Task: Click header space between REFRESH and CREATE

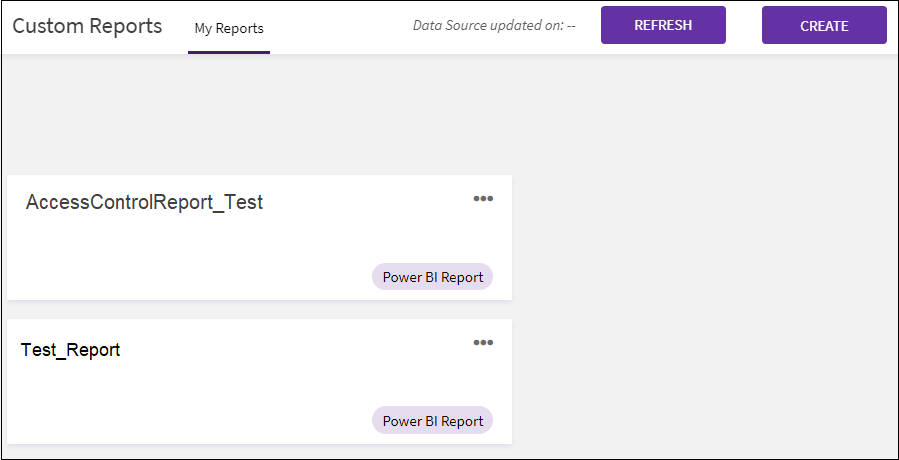Action: (x=744, y=26)
